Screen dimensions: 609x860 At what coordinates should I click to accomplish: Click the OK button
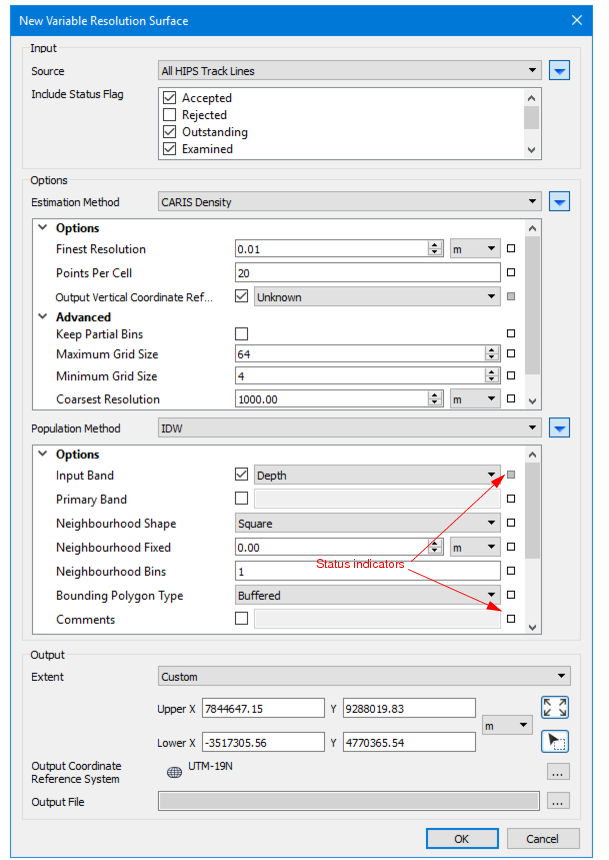461,839
